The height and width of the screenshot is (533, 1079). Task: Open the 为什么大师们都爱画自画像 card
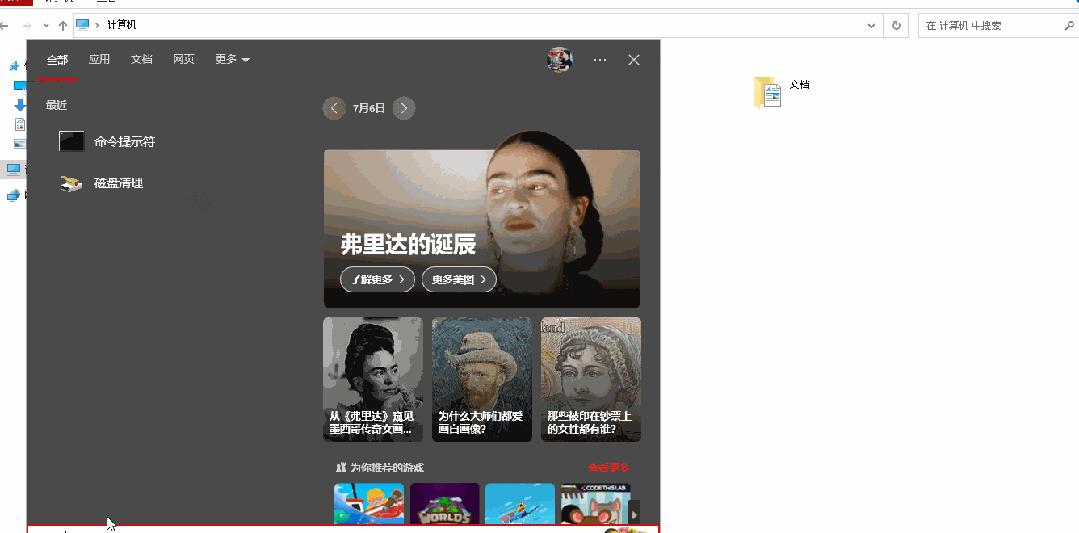coord(482,379)
